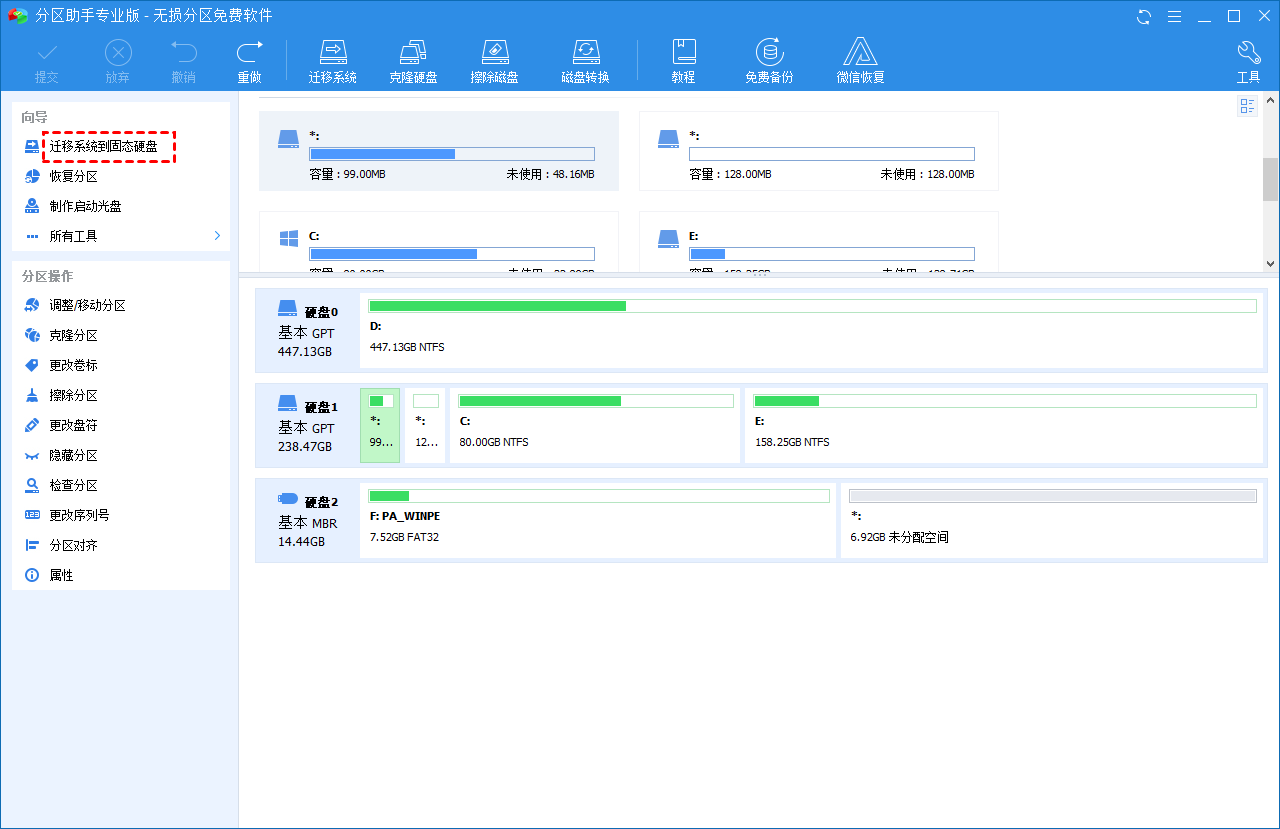Select 硬盘1 disk header
The image size is (1280, 829).
pyautogui.click(x=307, y=425)
